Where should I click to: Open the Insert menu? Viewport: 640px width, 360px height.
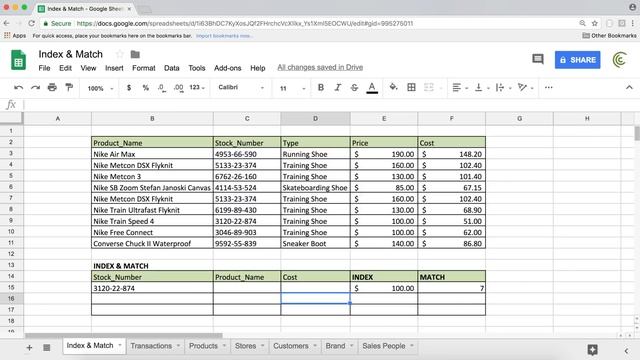[x=114, y=68]
